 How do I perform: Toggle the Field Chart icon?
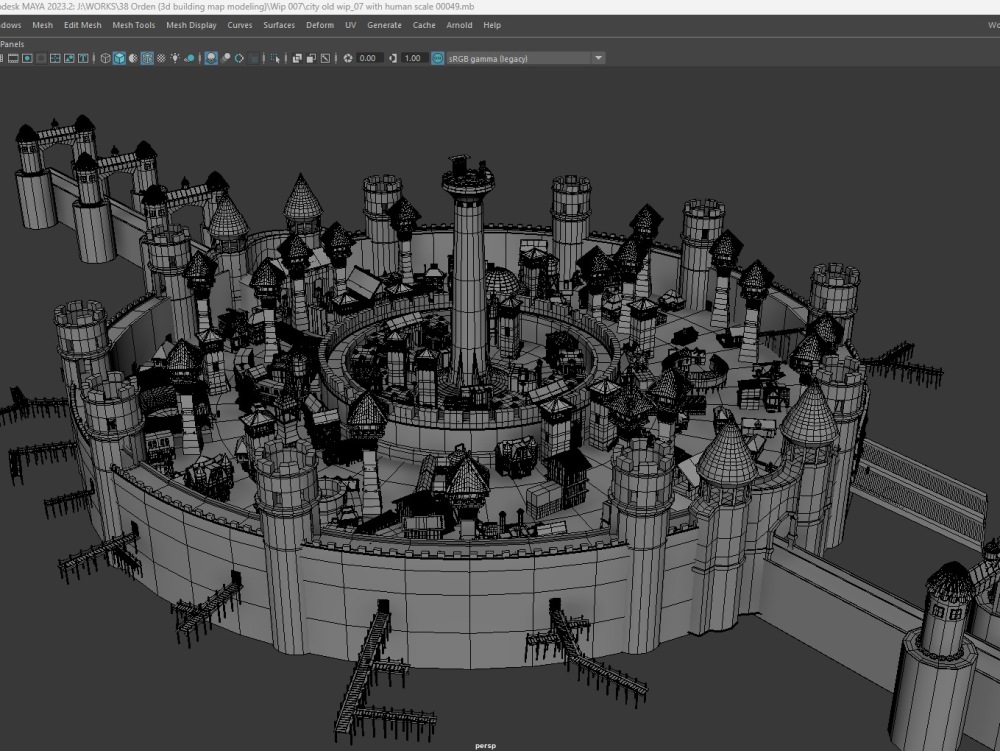(x=55, y=58)
